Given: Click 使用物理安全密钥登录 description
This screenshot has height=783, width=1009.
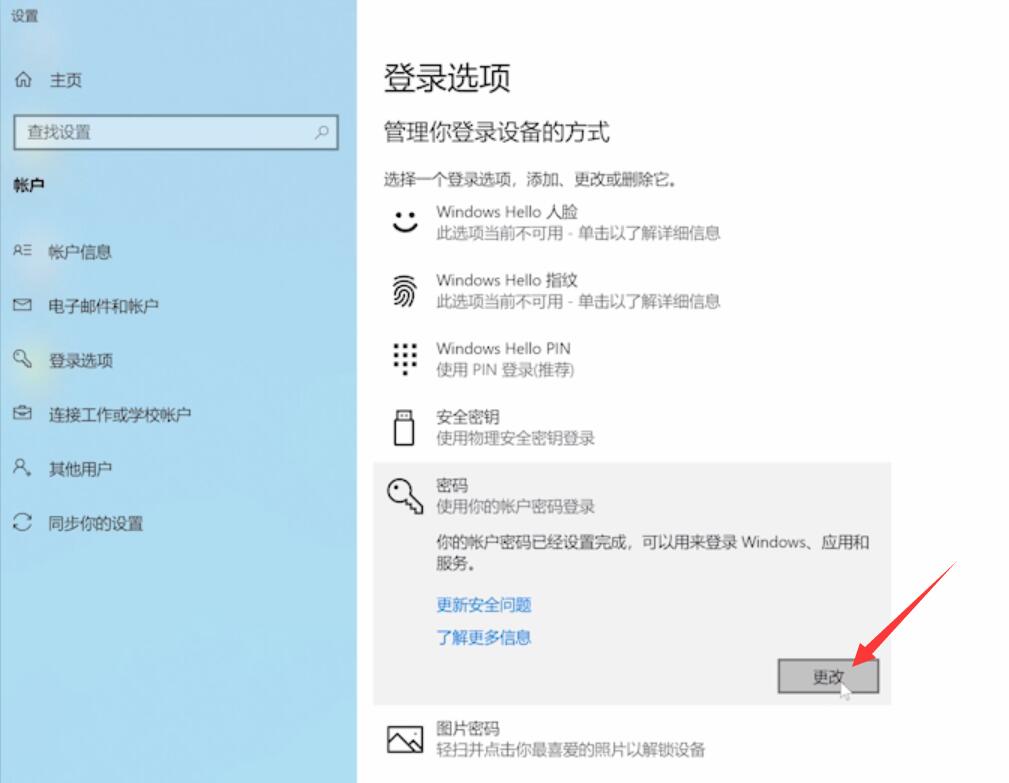Looking at the screenshot, I should pyautogui.click(x=515, y=438).
